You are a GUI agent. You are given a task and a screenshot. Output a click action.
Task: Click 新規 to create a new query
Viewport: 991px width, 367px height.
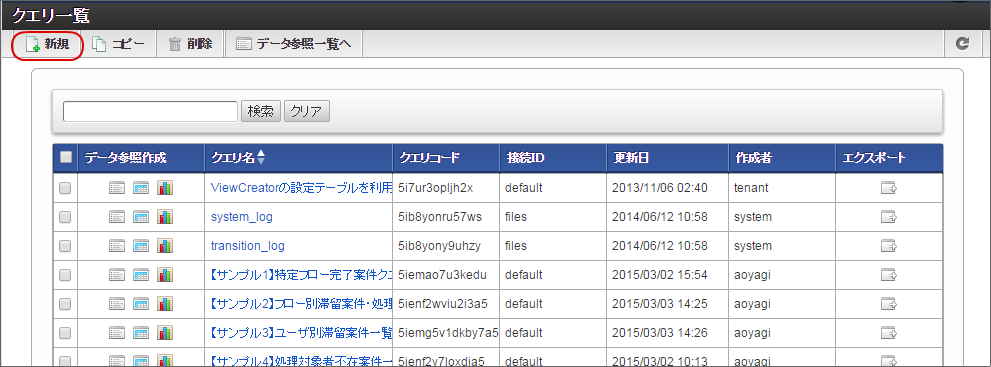click(x=48, y=44)
